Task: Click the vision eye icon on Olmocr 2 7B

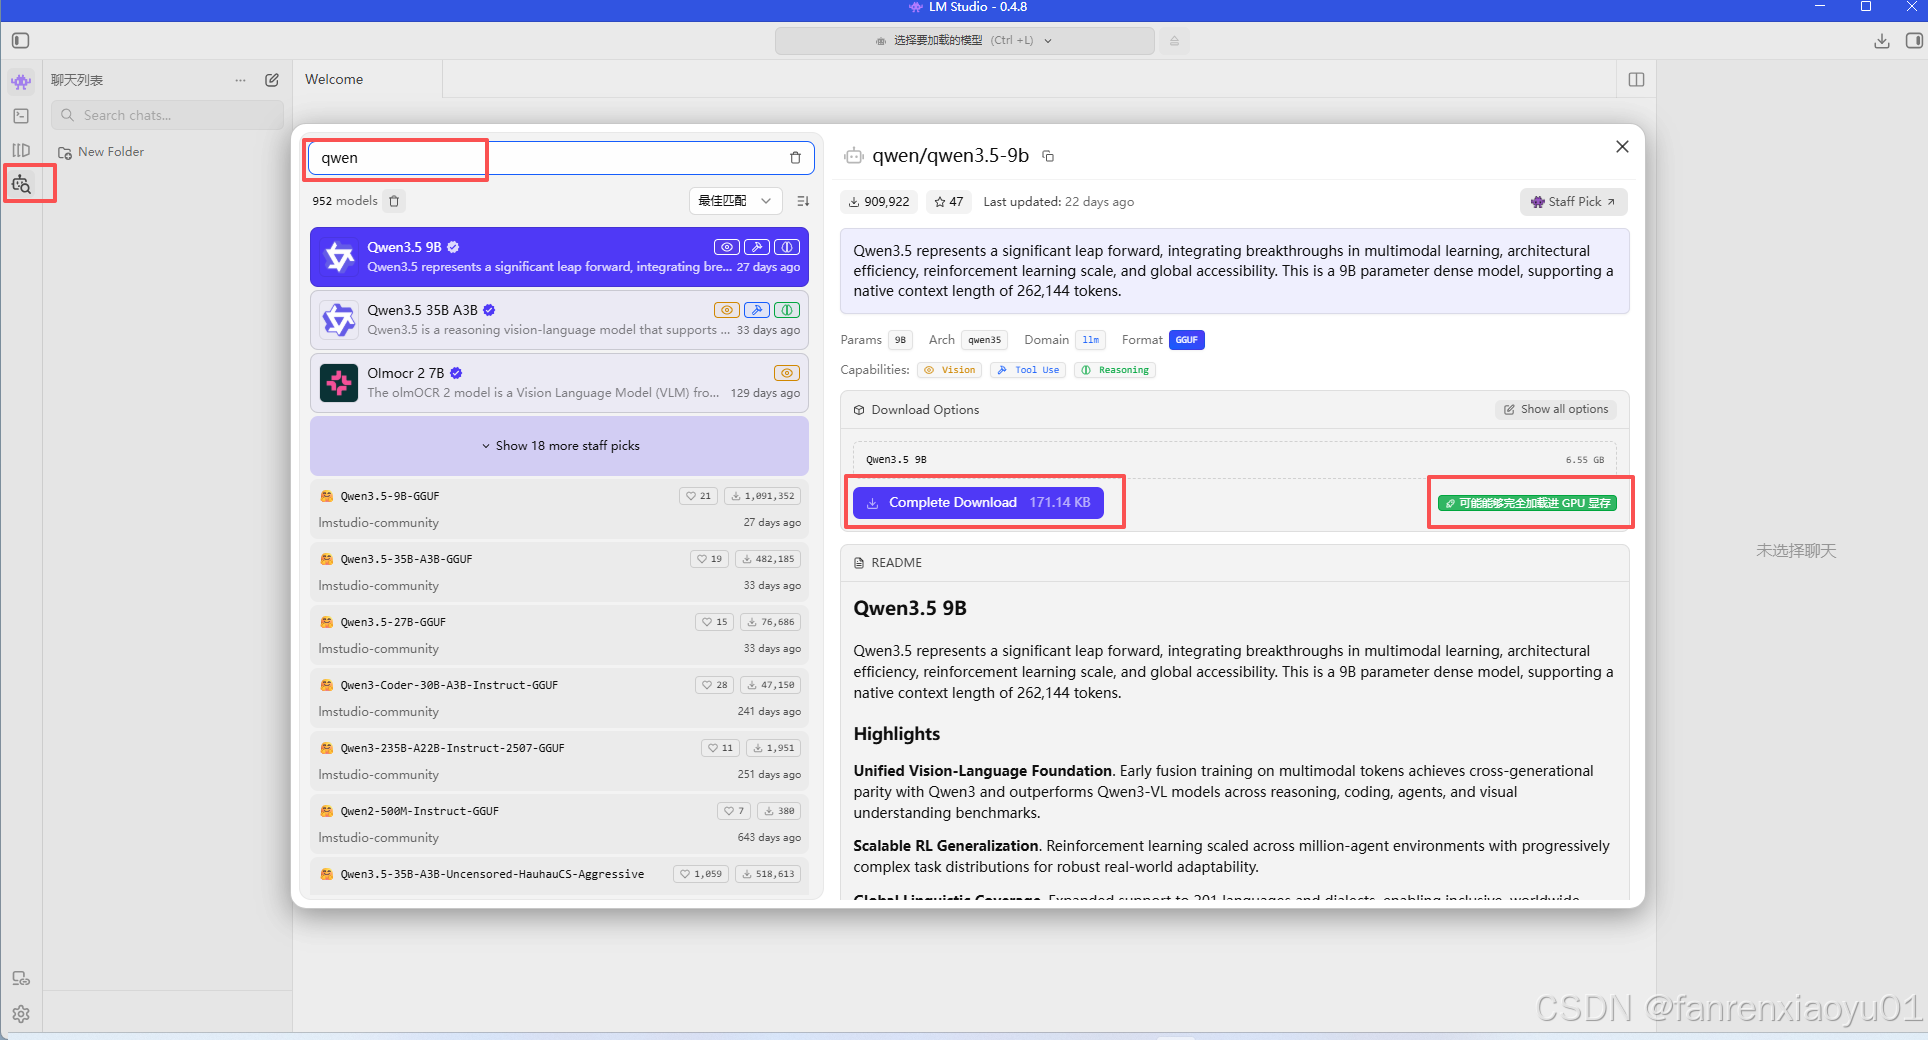Action: pyautogui.click(x=787, y=373)
